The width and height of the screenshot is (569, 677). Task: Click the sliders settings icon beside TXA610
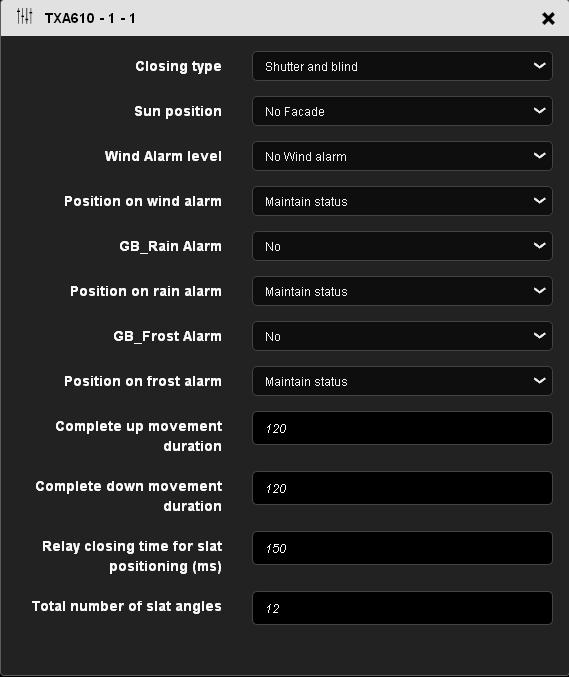point(24,17)
